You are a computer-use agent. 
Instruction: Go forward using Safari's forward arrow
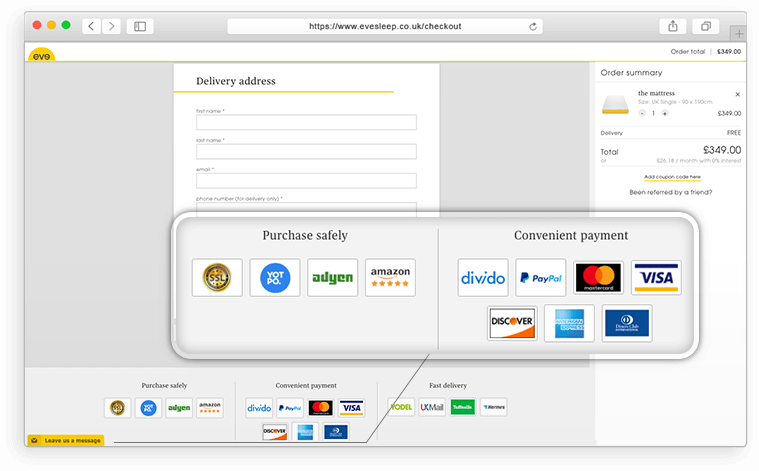click(111, 26)
